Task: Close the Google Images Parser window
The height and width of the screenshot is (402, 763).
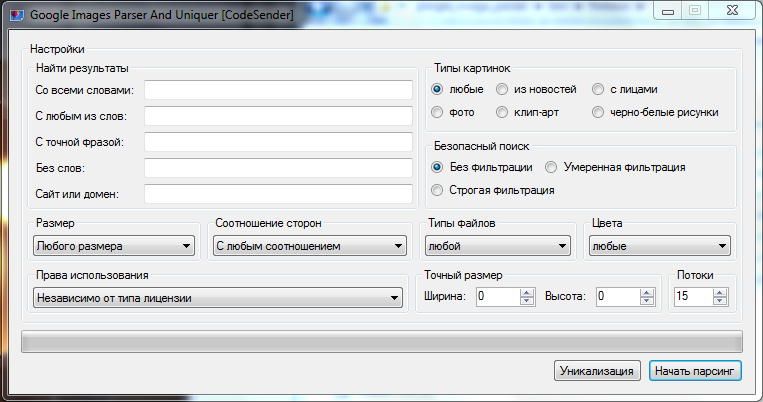Action: [732, 11]
